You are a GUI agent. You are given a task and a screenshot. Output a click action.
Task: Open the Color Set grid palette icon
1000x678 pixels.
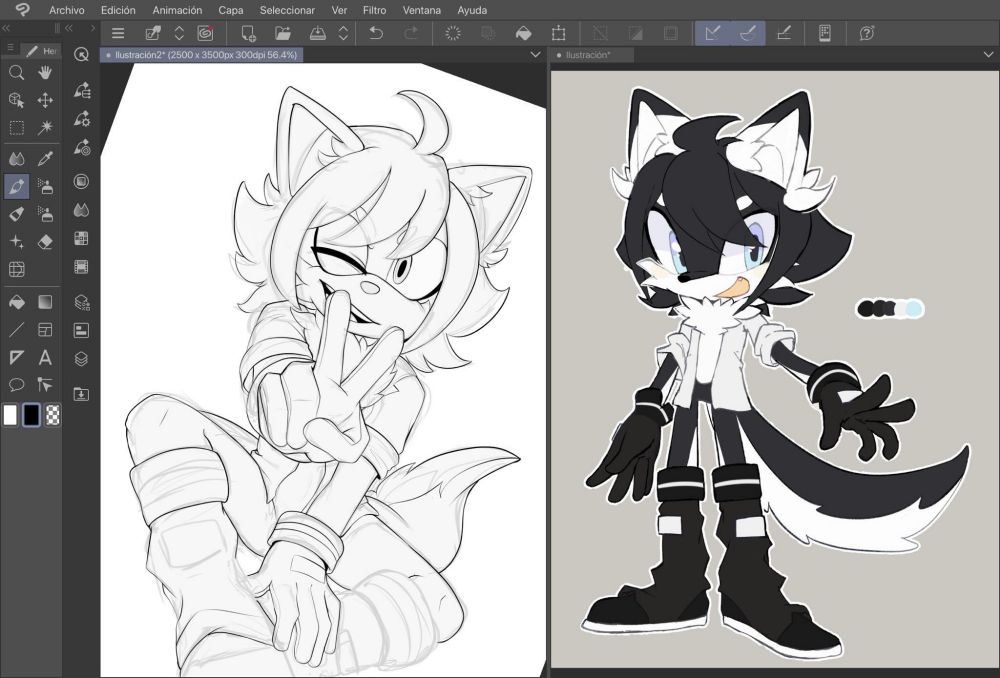click(81, 239)
